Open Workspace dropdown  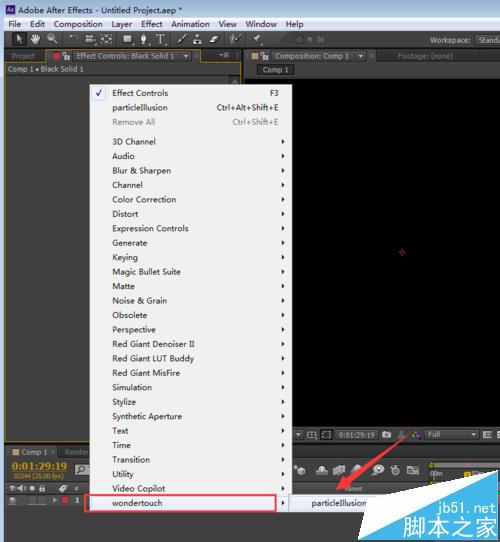(488, 40)
